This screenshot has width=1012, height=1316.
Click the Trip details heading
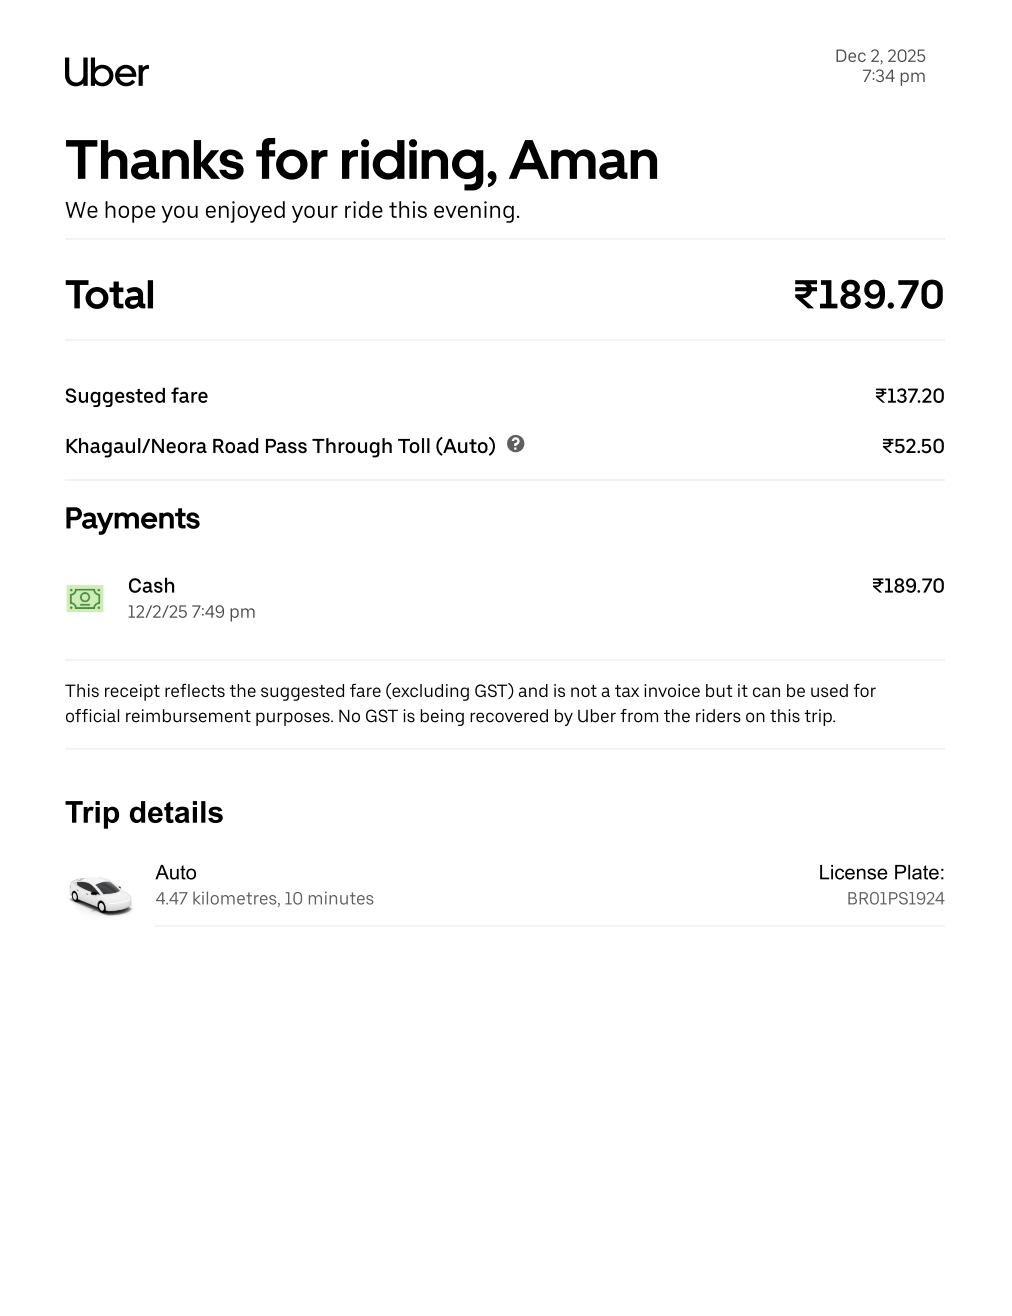[x=144, y=812]
